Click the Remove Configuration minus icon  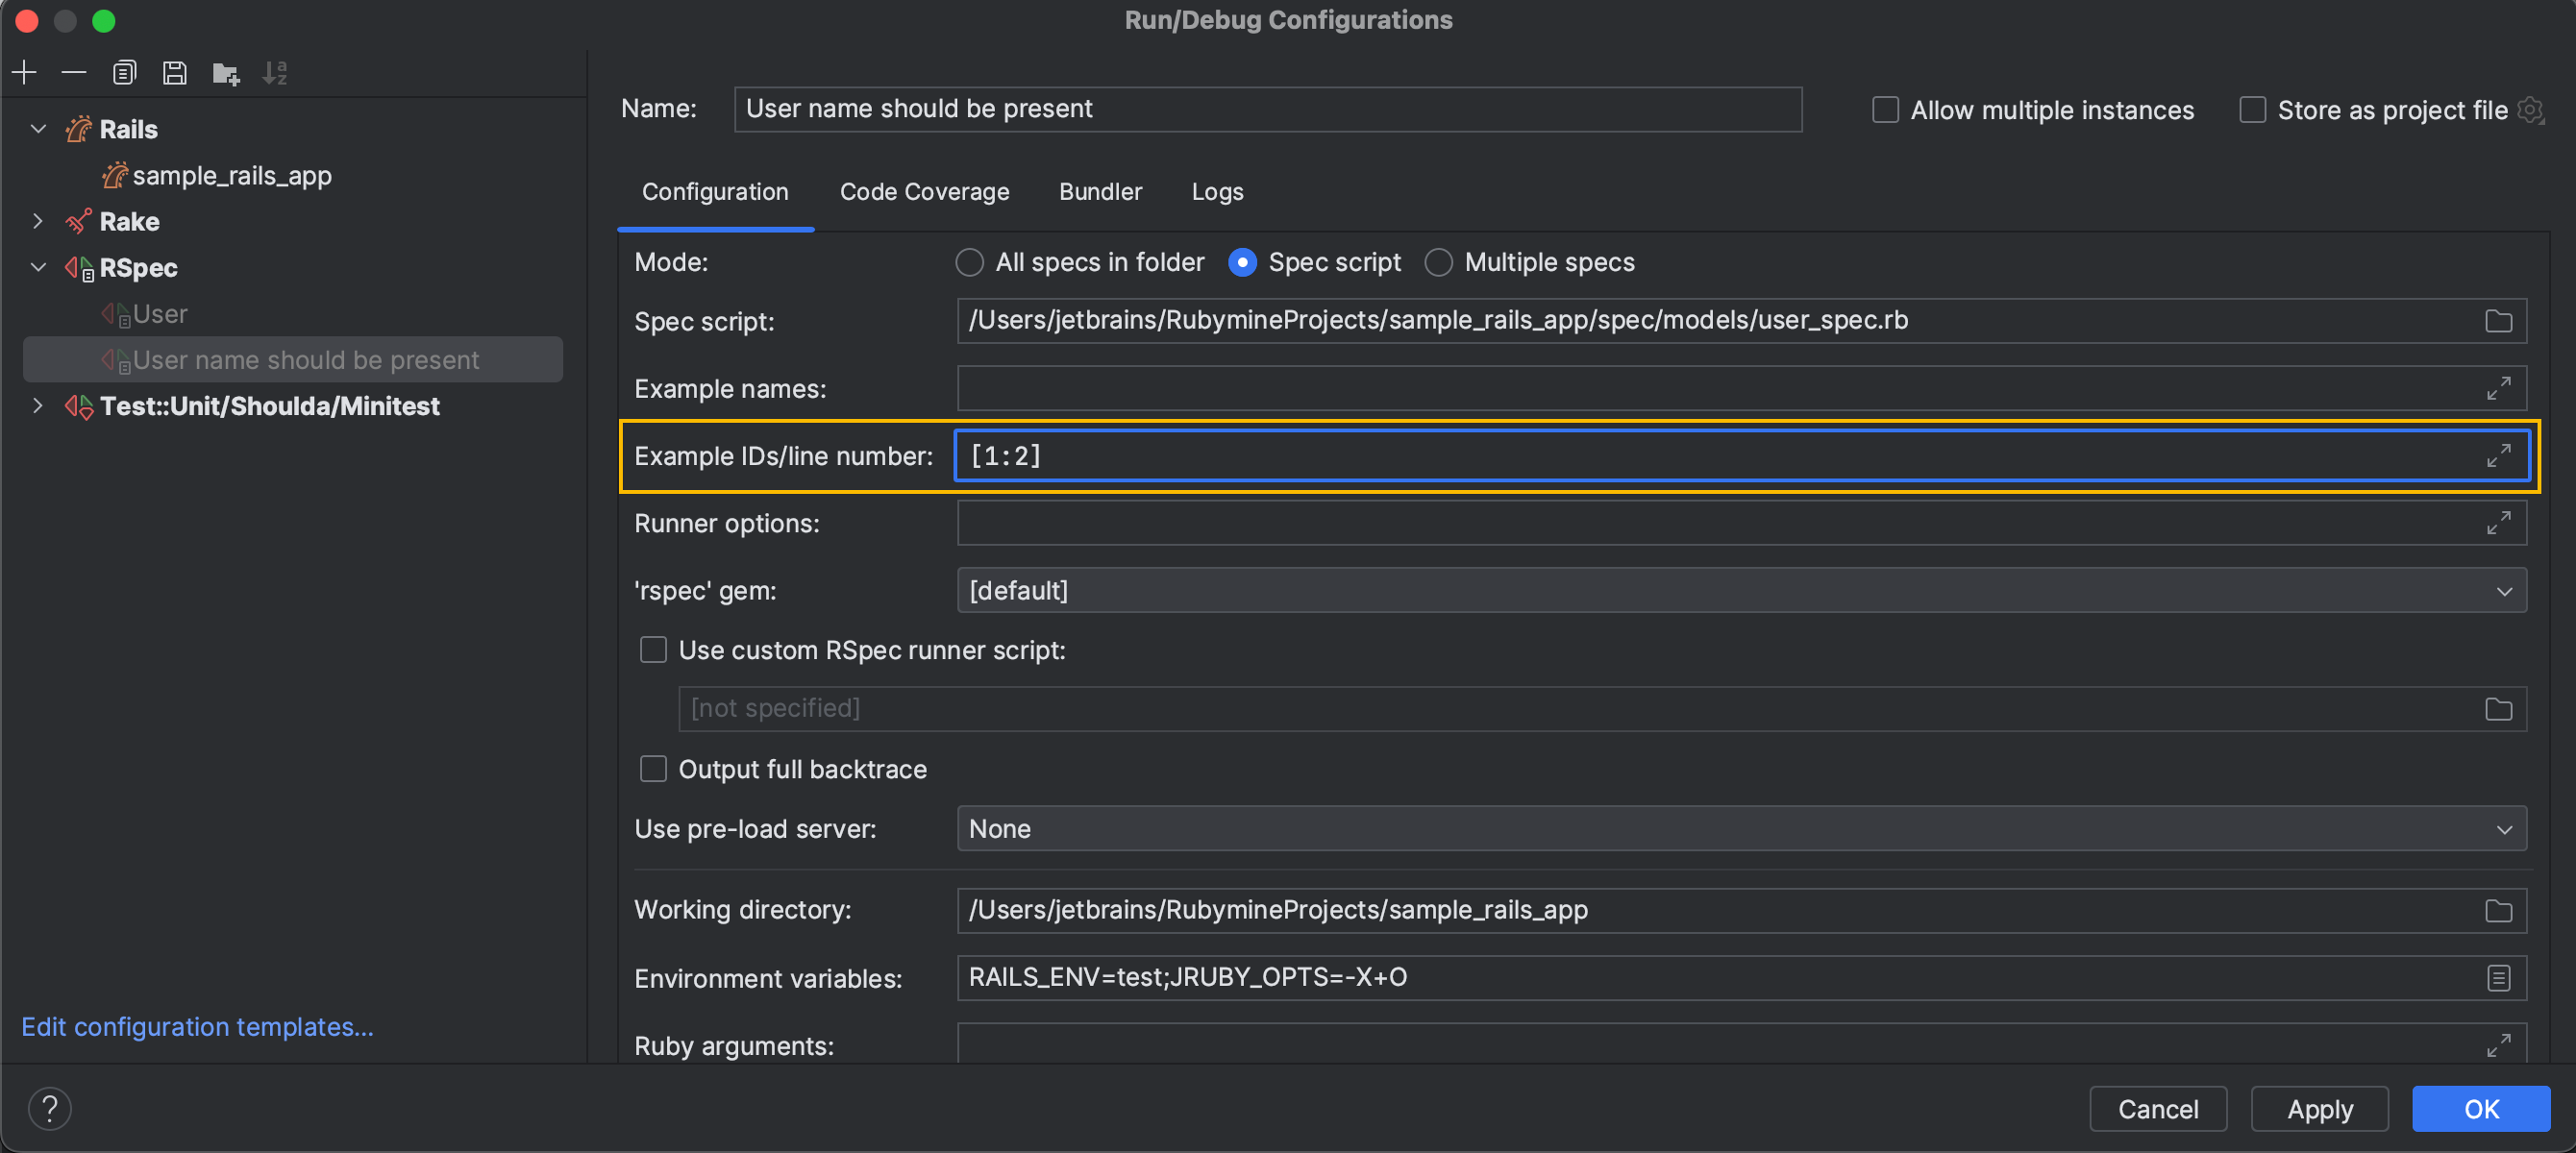[x=74, y=72]
